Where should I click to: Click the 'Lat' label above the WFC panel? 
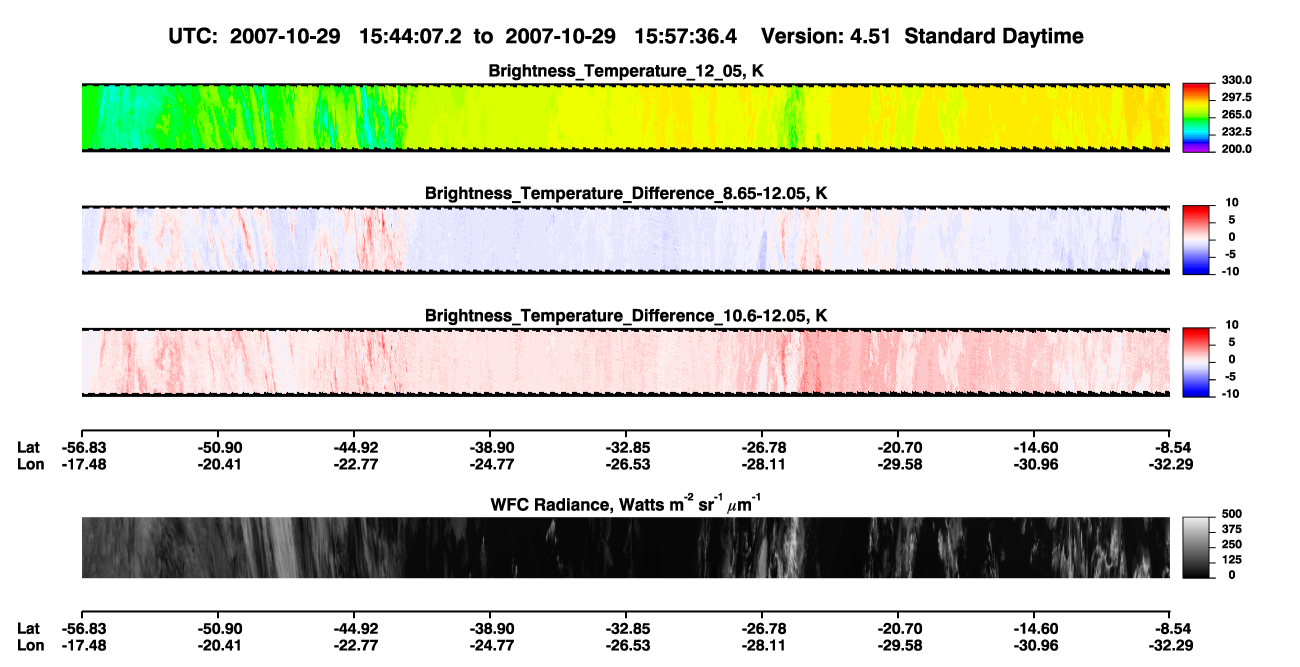pos(28,448)
